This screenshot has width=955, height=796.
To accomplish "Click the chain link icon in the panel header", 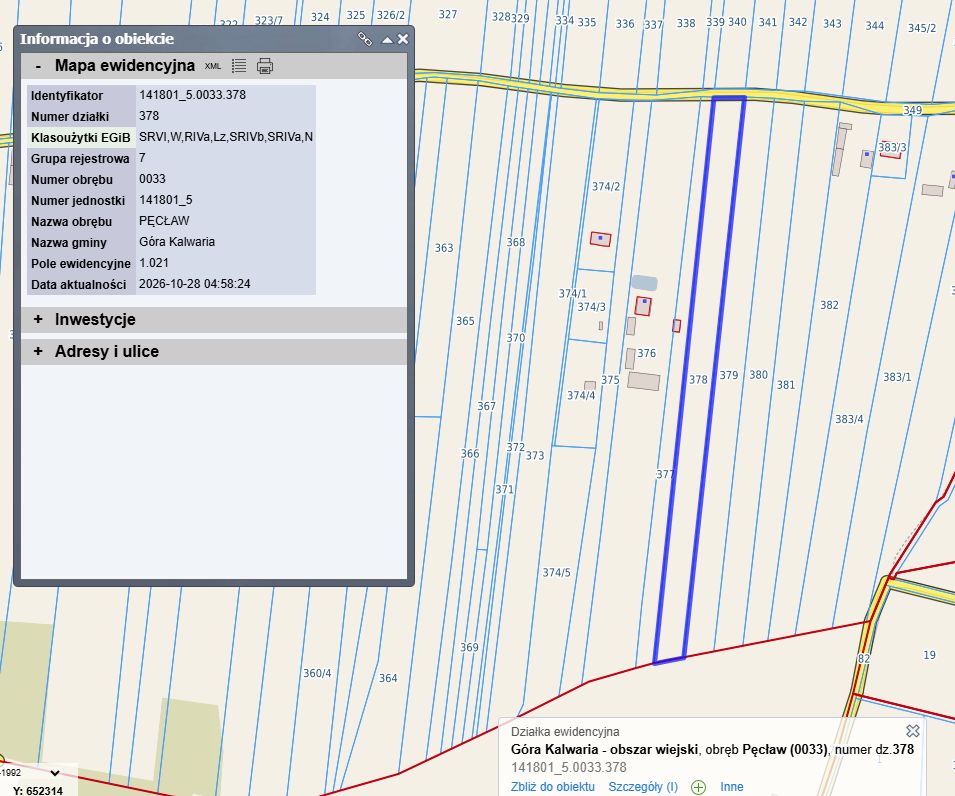I will pyautogui.click(x=365, y=39).
